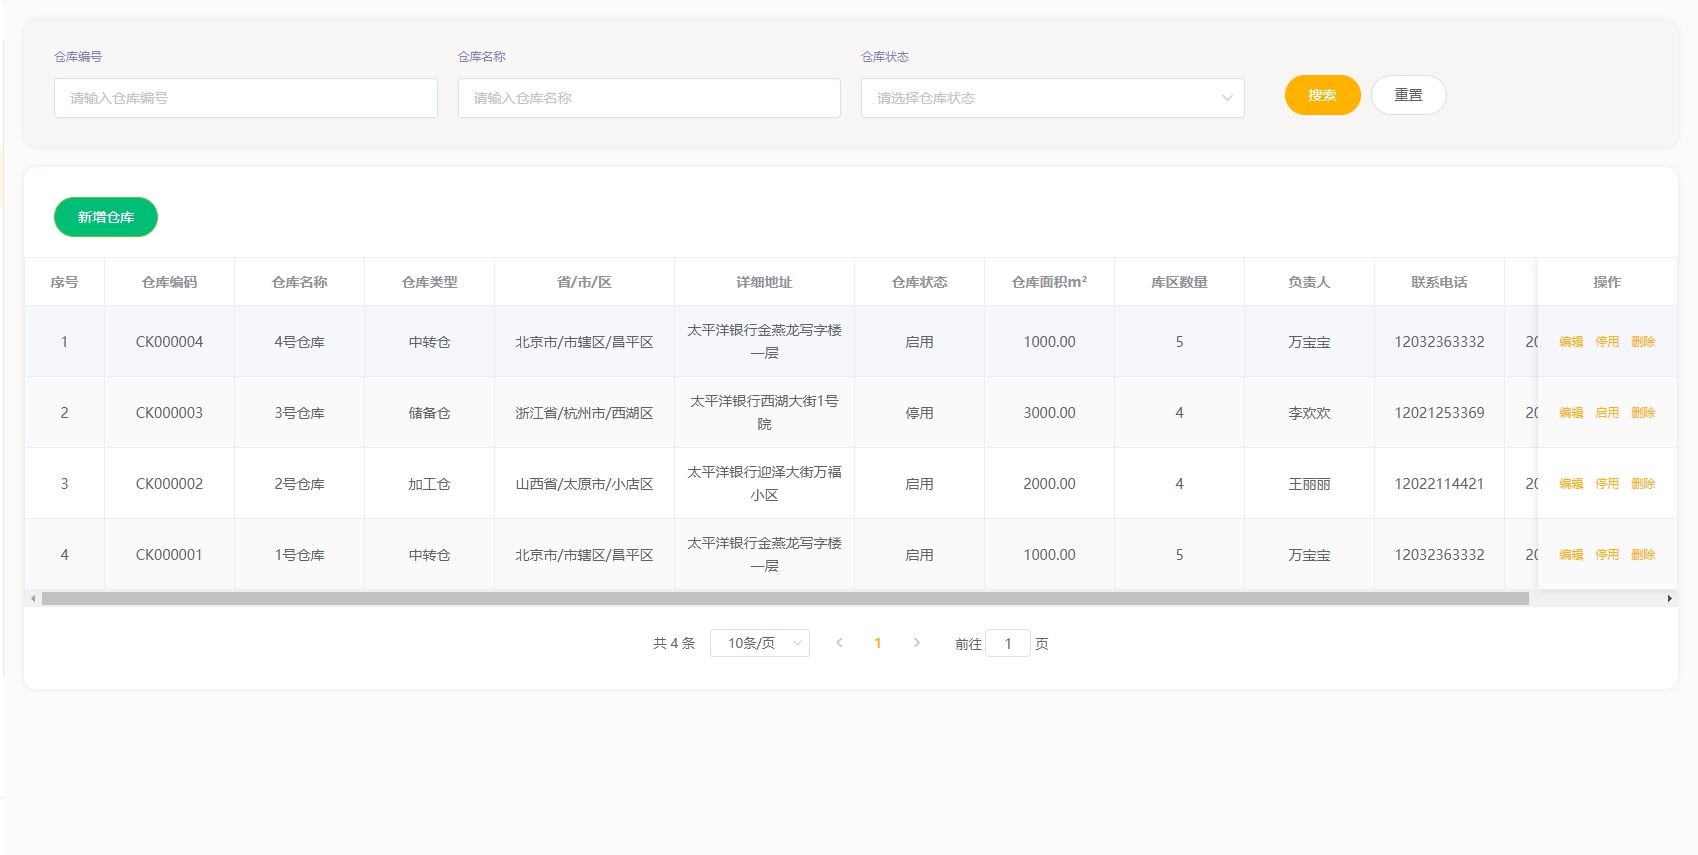The width and height of the screenshot is (1698, 855).
Task: Click 停用 for warehouse CK000001
Action: click(1607, 555)
